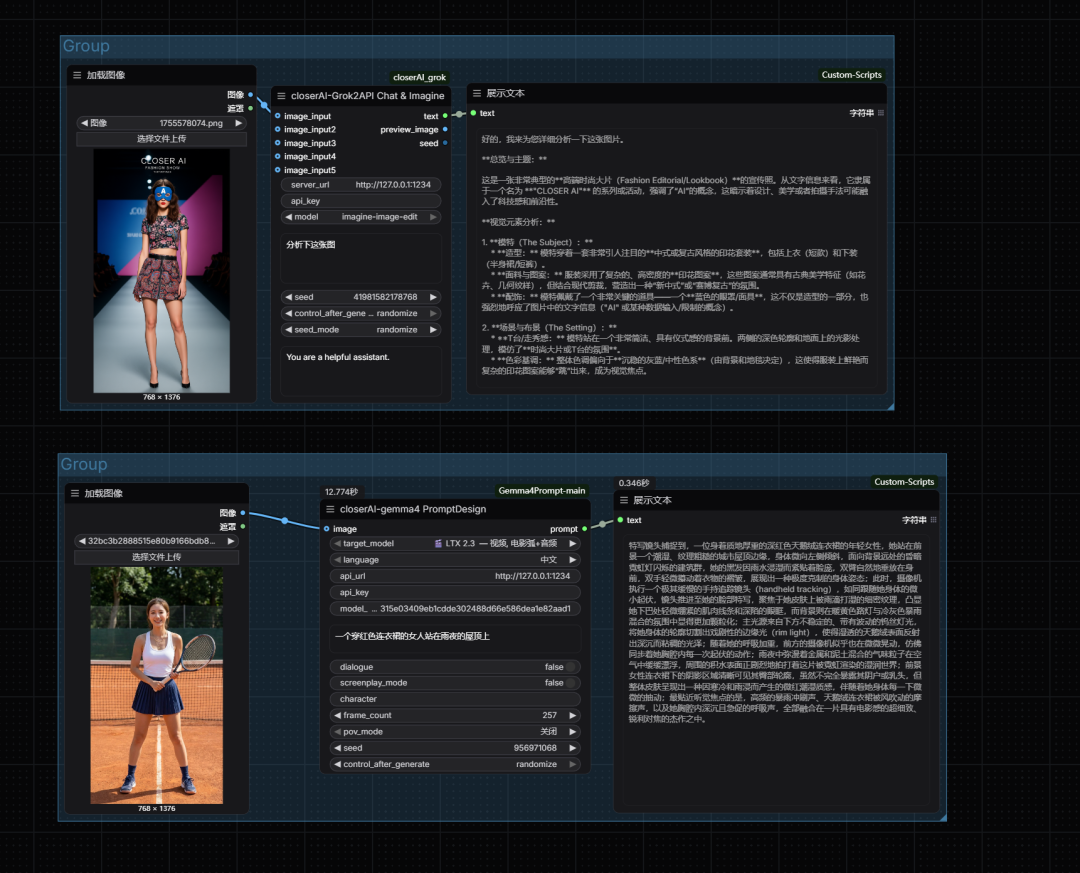Click 选择文件上传 under 1755578074.png

point(161,138)
